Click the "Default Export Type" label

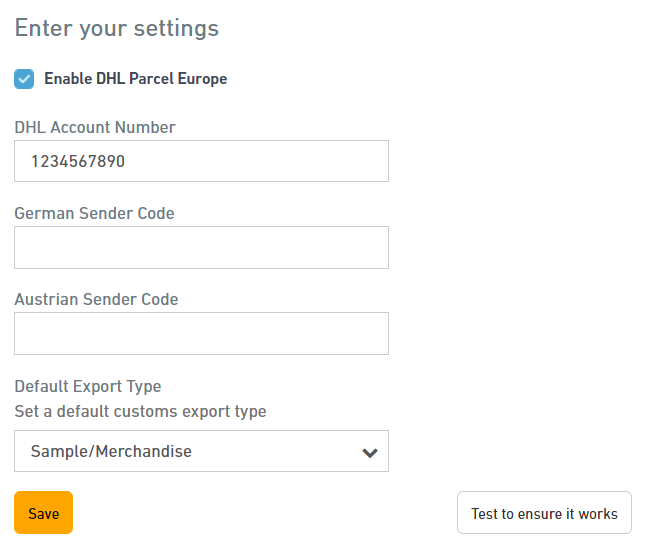(x=87, y=386)
